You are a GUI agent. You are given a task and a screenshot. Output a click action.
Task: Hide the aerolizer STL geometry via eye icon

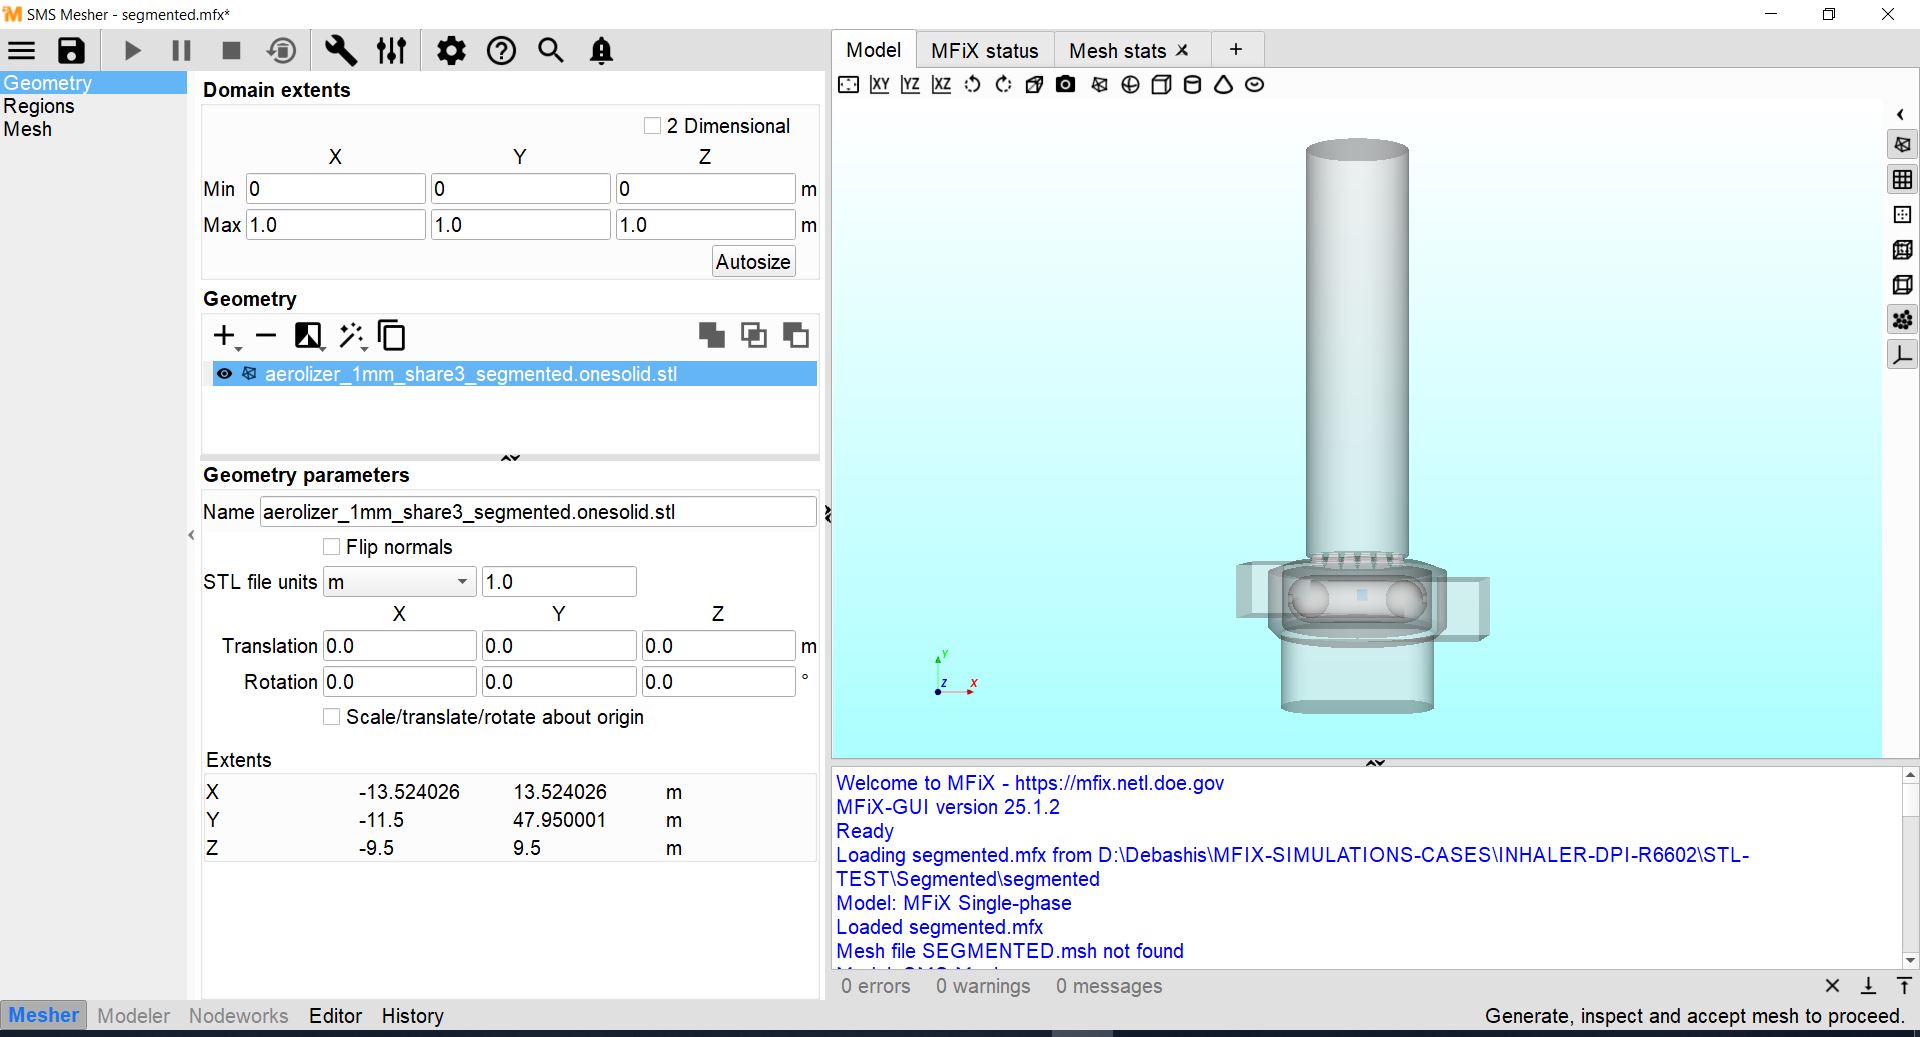[224, 374]
